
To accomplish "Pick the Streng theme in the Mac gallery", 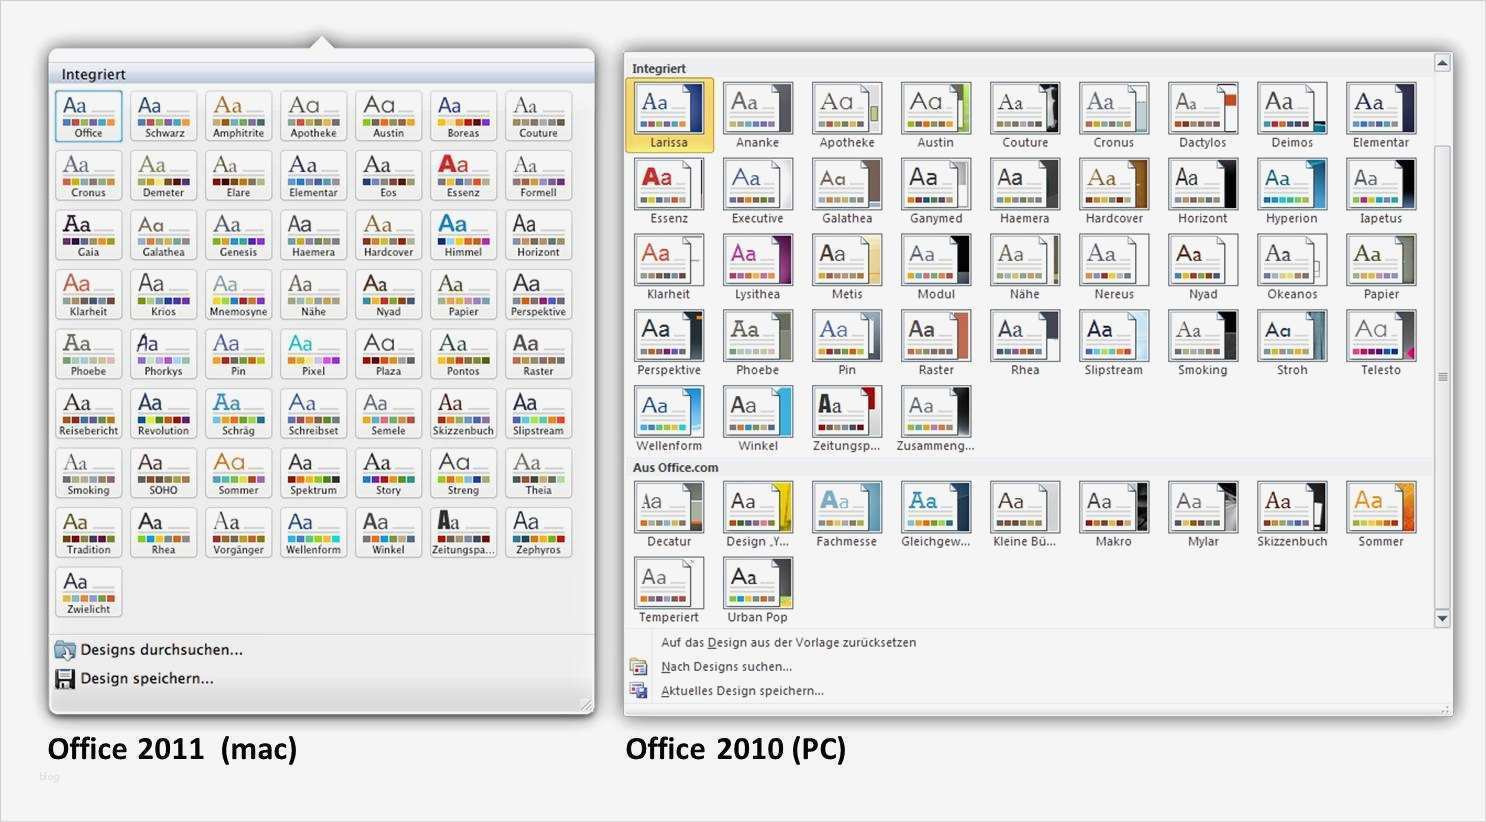I will [463, 473].
